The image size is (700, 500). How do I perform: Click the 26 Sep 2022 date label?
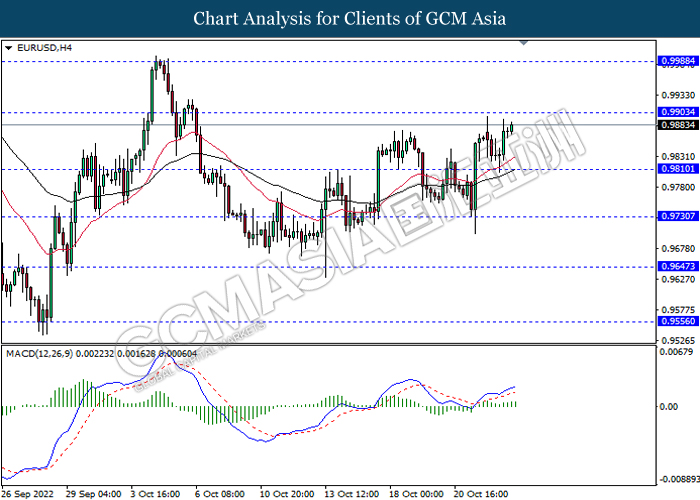click(x=28, y=494)
